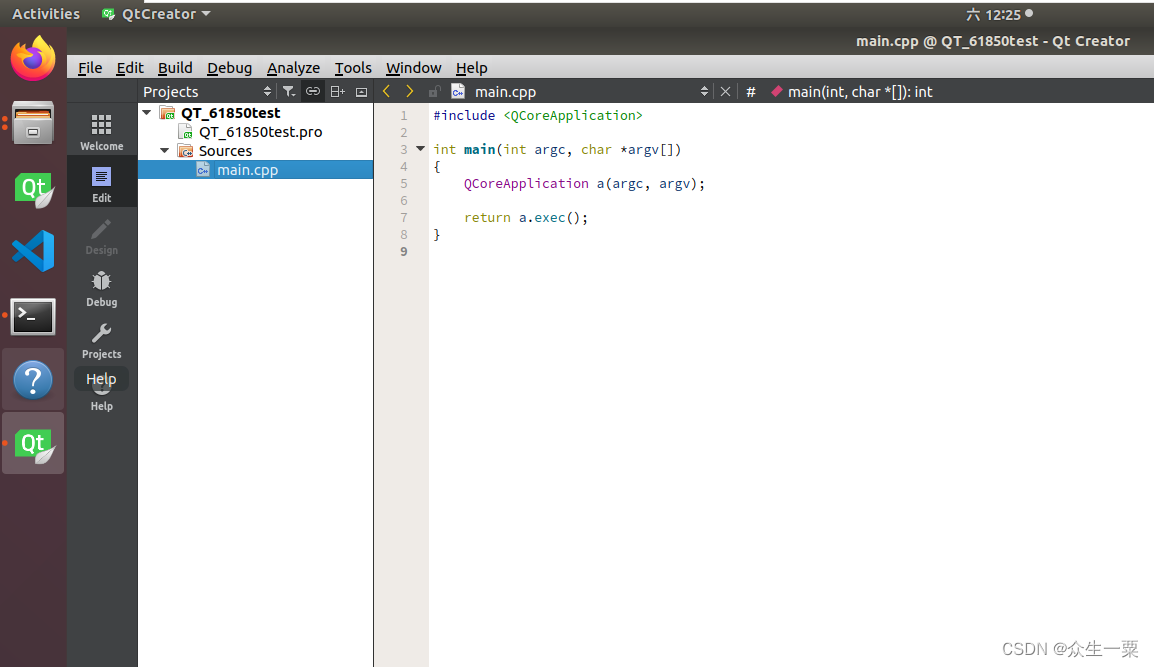This screenshot has width=1154, height=667.
Task: Open the Projects view selector dropdown
Action: pyautogui.click(x=207, y=91)
